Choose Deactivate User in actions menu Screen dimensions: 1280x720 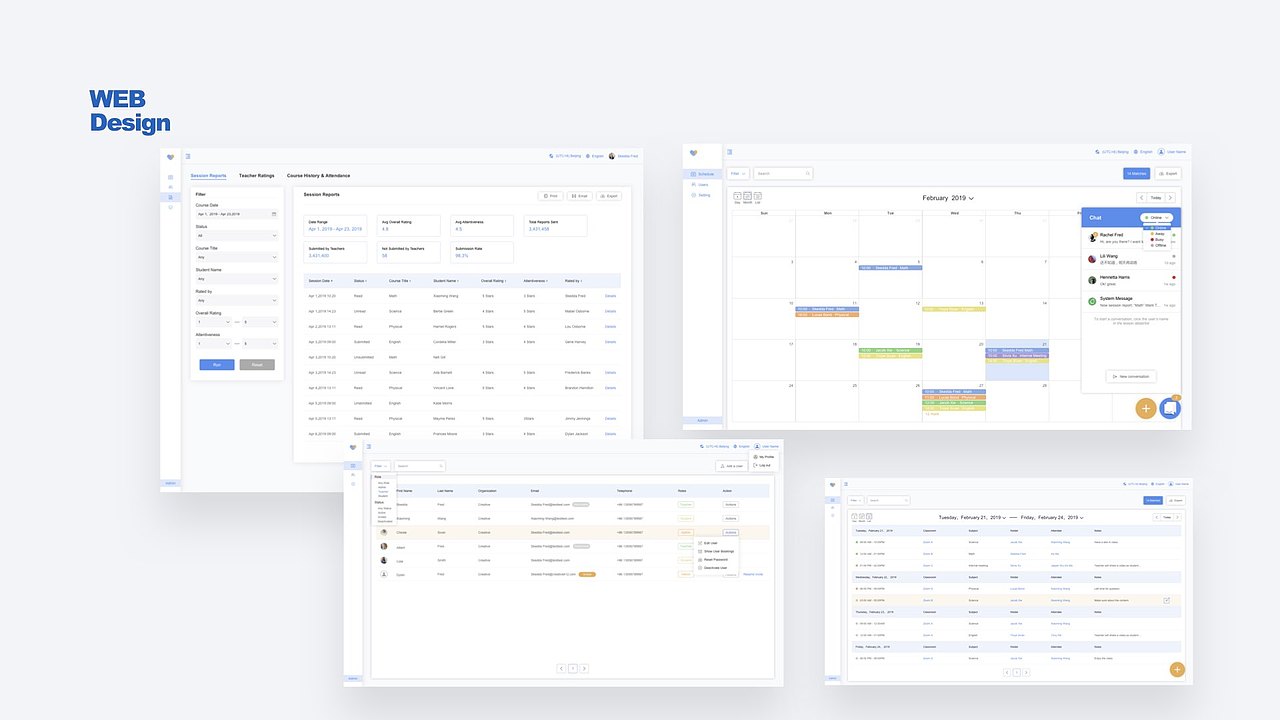pyautogui.click(x=713, y=567)
